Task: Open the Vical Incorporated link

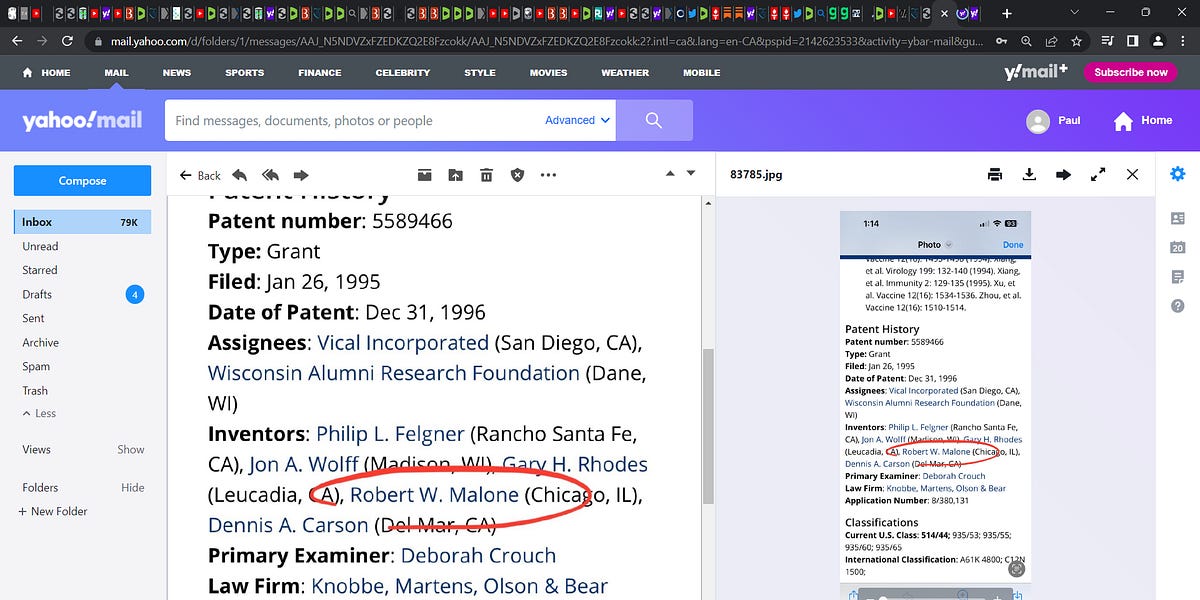Action: (402, 342)
